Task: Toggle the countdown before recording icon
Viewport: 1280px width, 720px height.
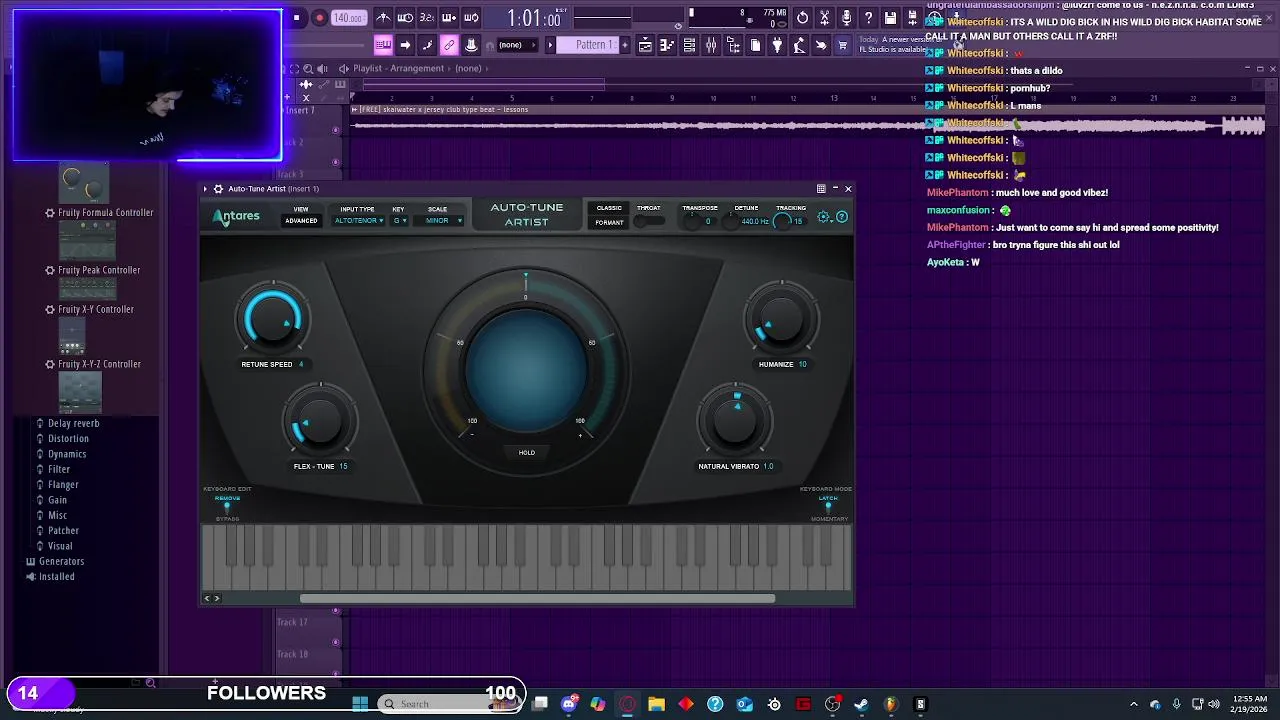Action: [x=427, y=18]
